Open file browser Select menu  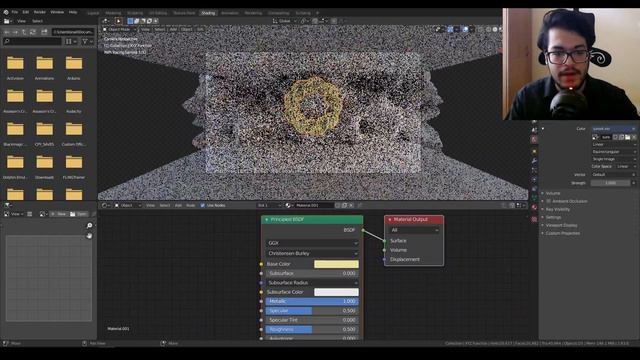pyautogui.click(x=37, y=21)
